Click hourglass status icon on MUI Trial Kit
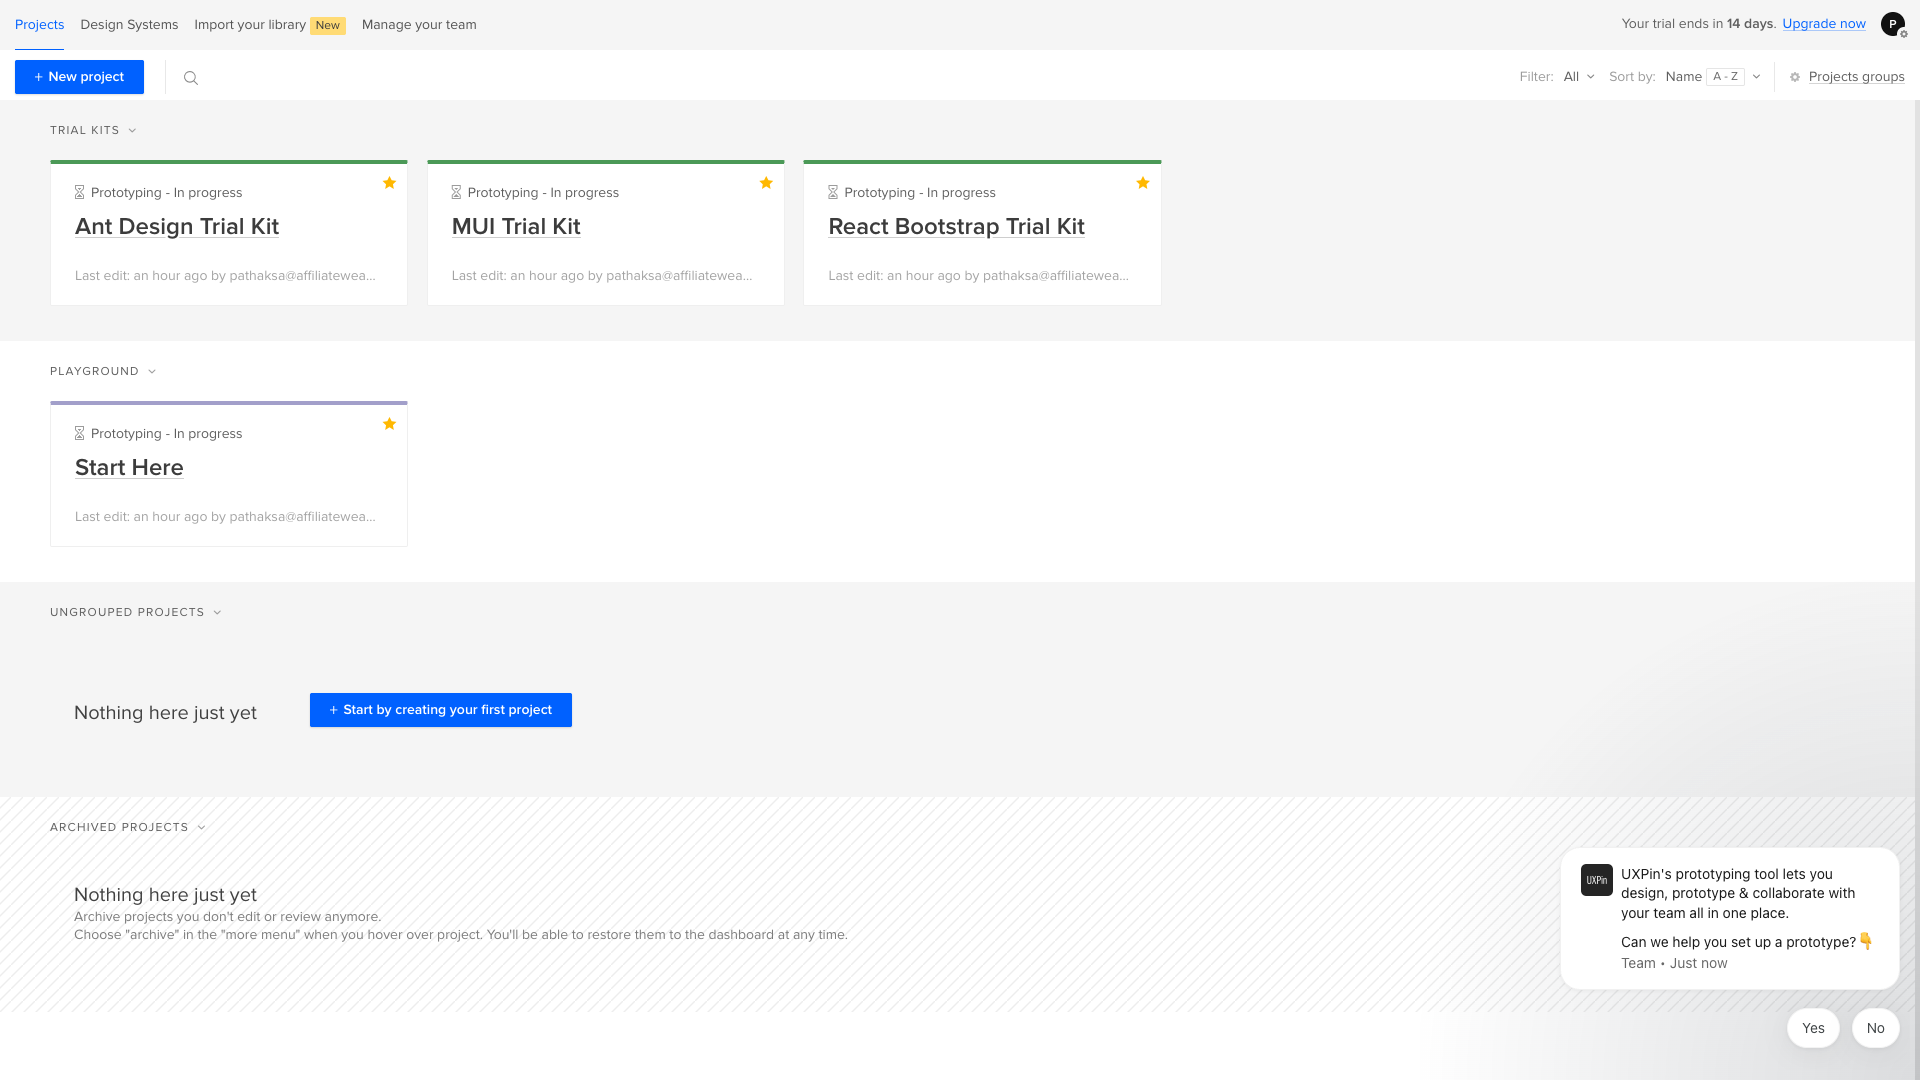1920x1080 pixels. tap(456, 192)
